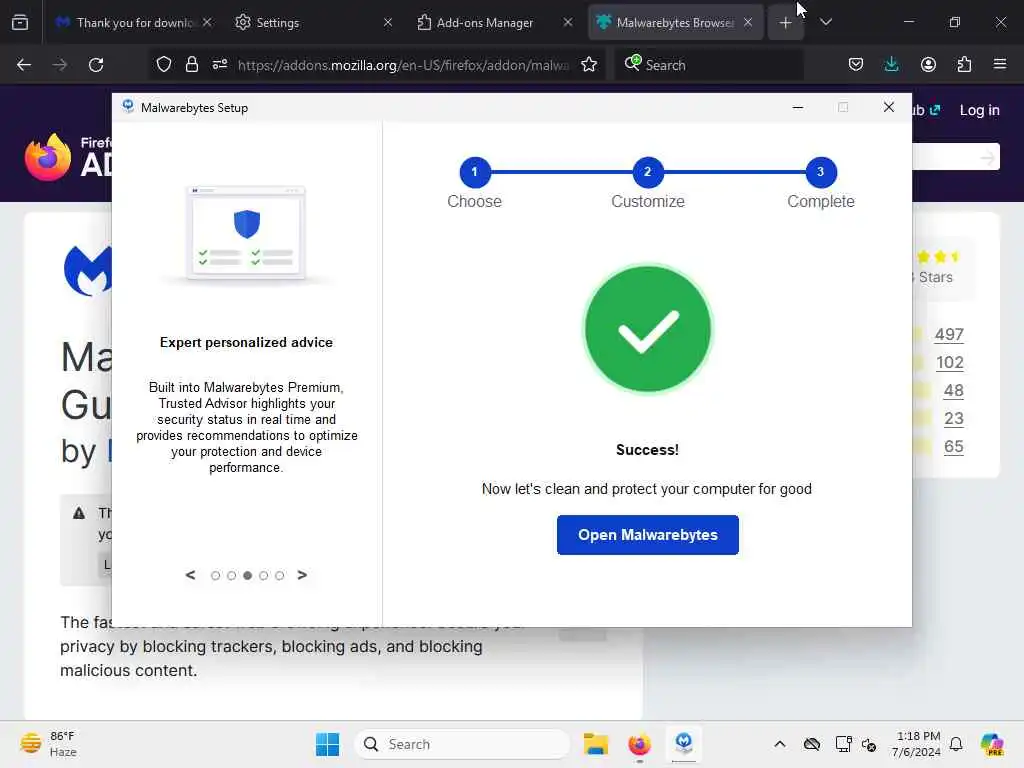The width and height of the screenshot is (1024, 768).
Task: Open the Extensions puzzle icon
Action: tap(964, 65)
